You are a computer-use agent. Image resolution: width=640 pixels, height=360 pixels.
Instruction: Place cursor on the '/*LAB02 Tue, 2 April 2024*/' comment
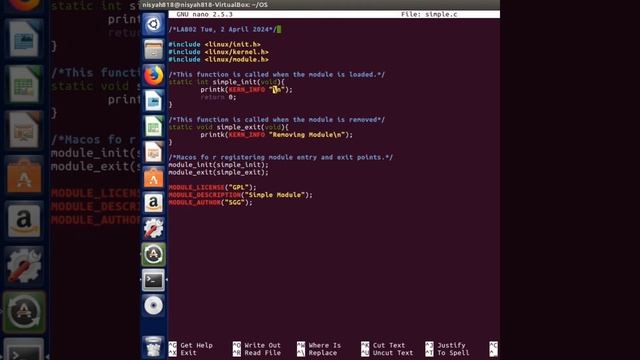pyautogui.click(x=222, y=29)
